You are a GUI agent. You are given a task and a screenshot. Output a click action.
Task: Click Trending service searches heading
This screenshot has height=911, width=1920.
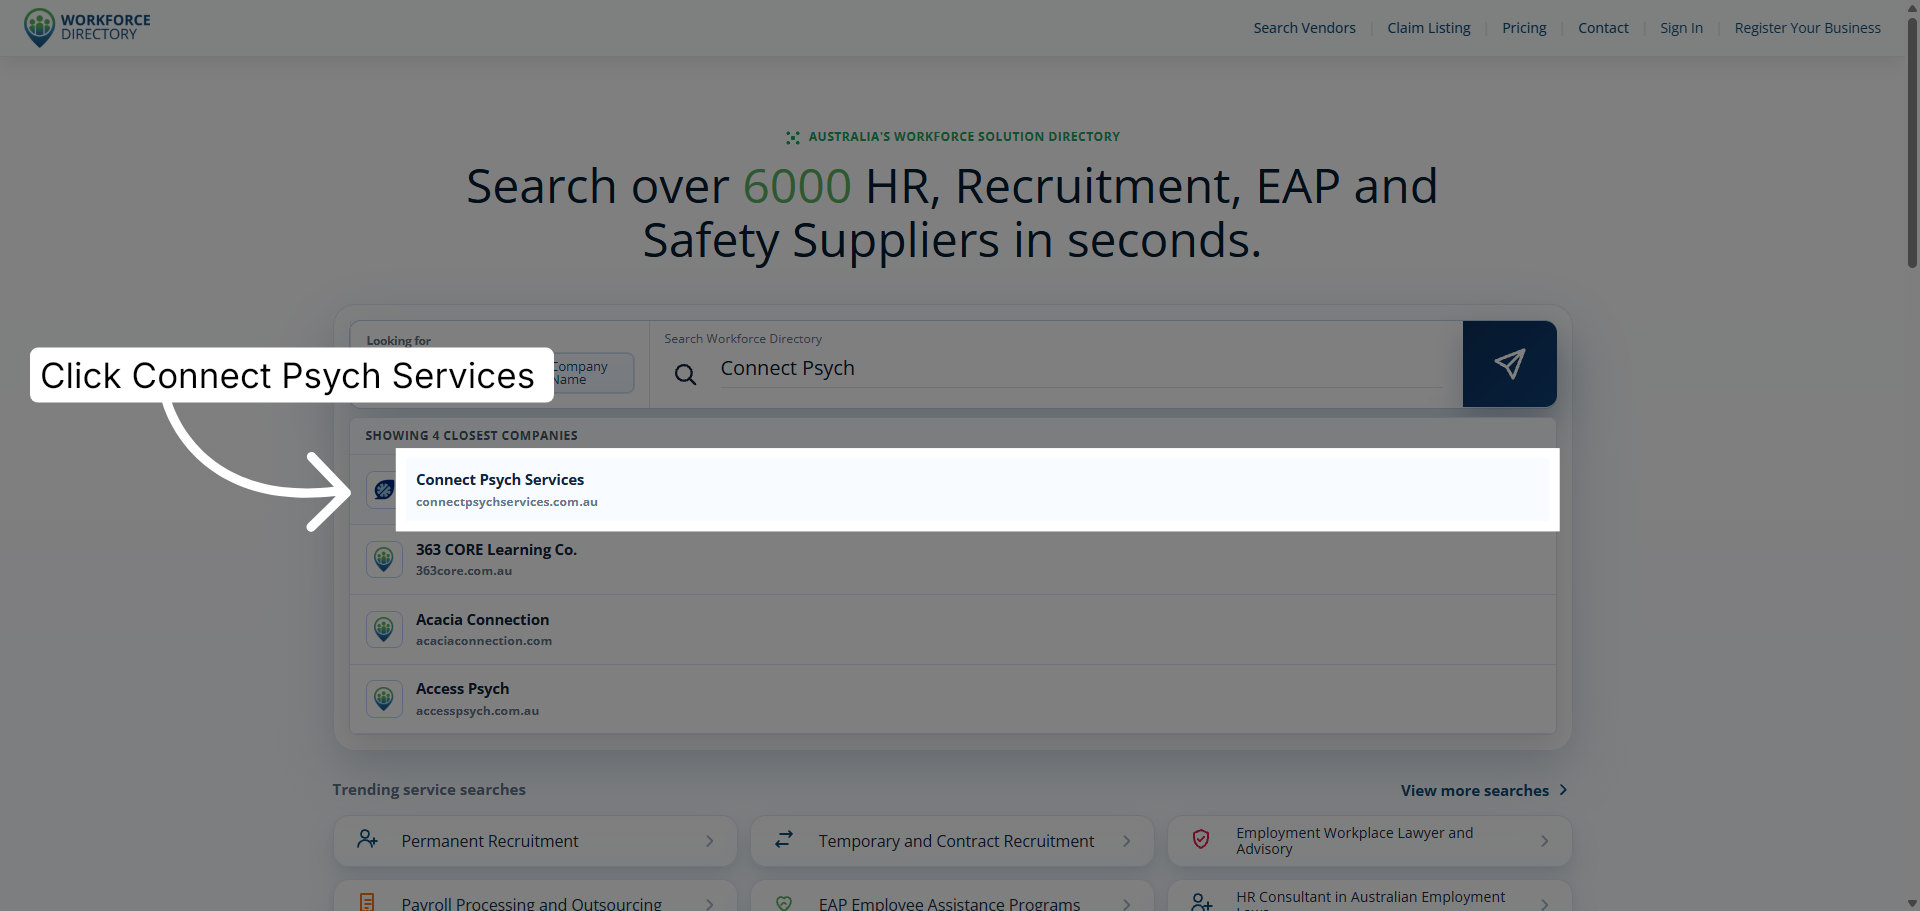[429, 789]
